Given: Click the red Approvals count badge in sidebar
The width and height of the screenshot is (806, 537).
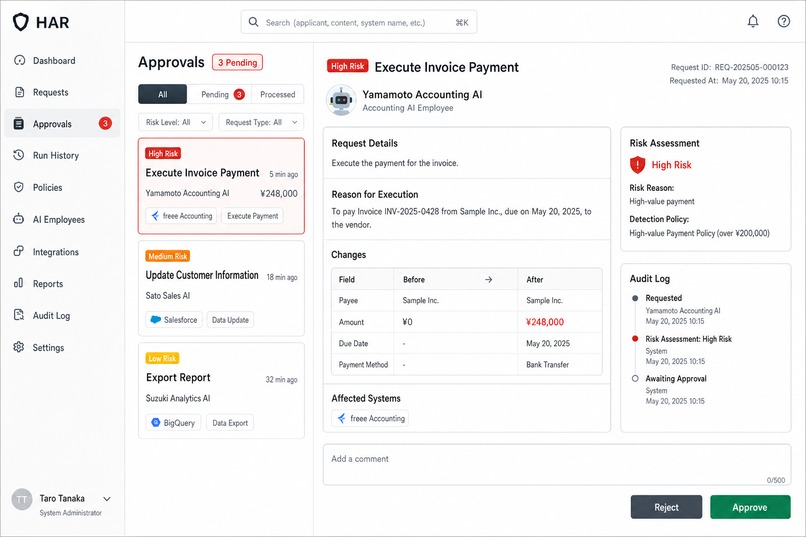Looking at the screenshot, I should (105, 123).
